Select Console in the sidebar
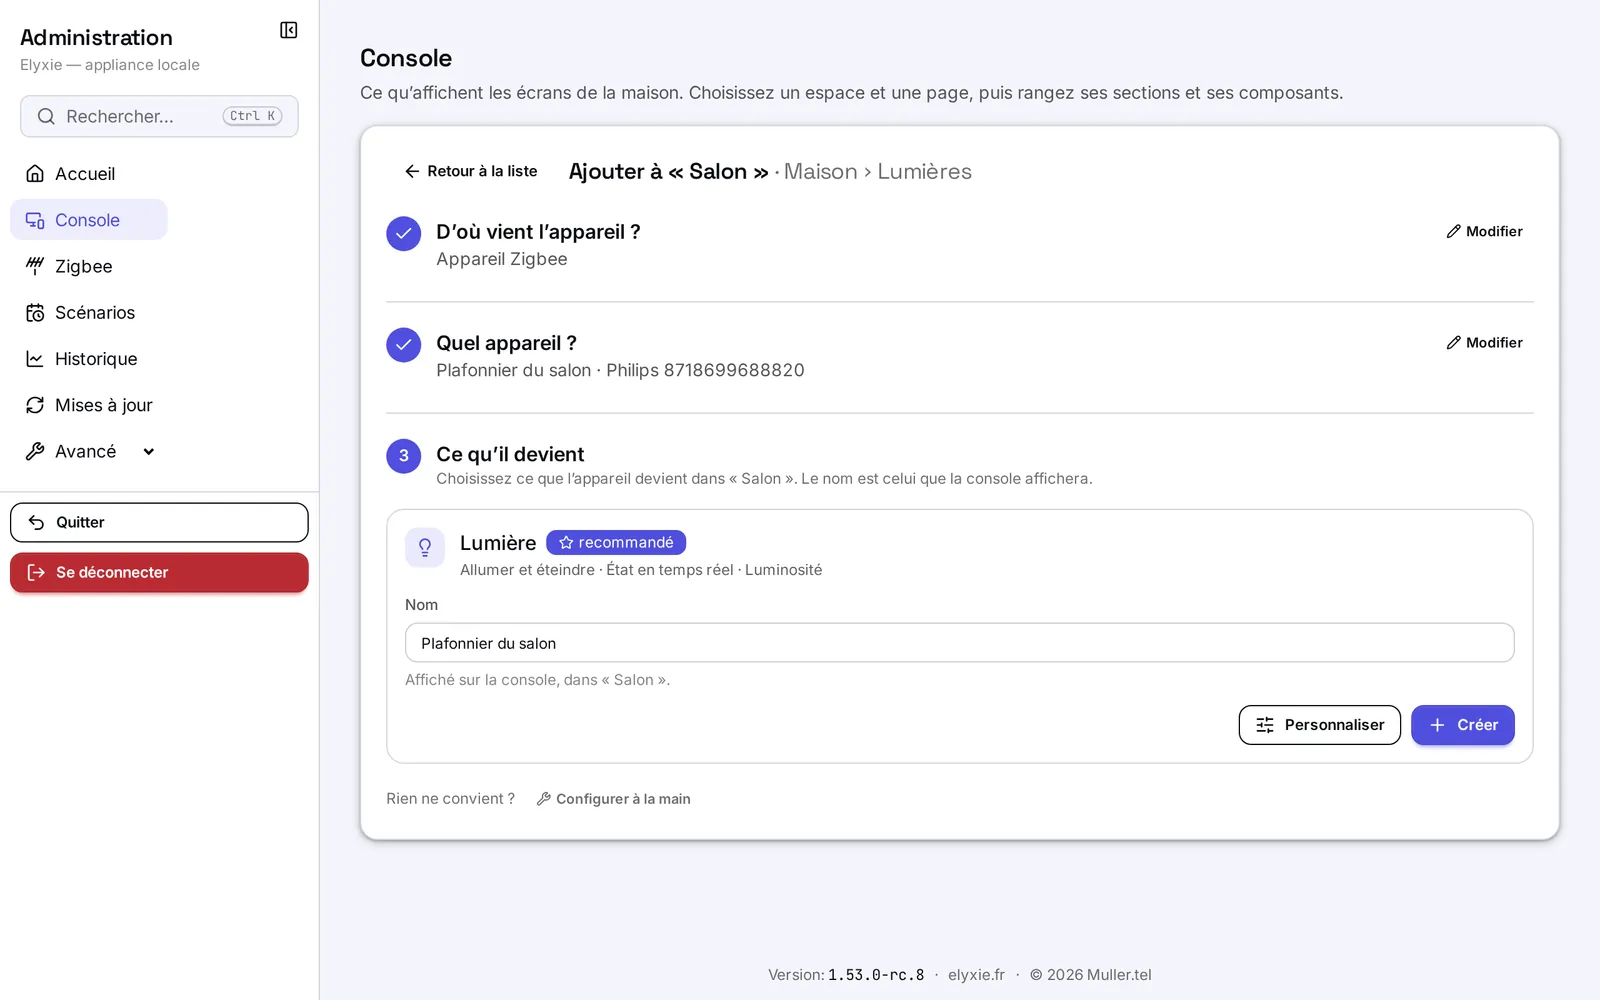The width and height of the screenshot is (1600, 1000). 89,220
